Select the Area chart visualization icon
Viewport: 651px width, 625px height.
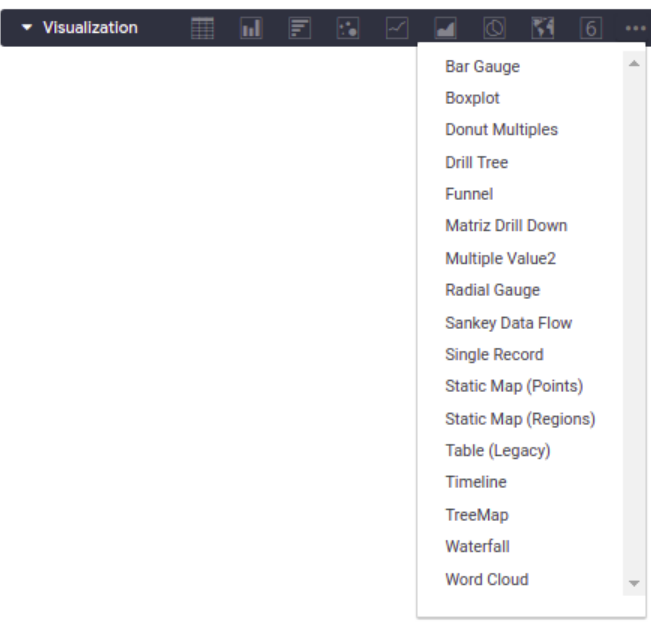(x=445, y=28)
